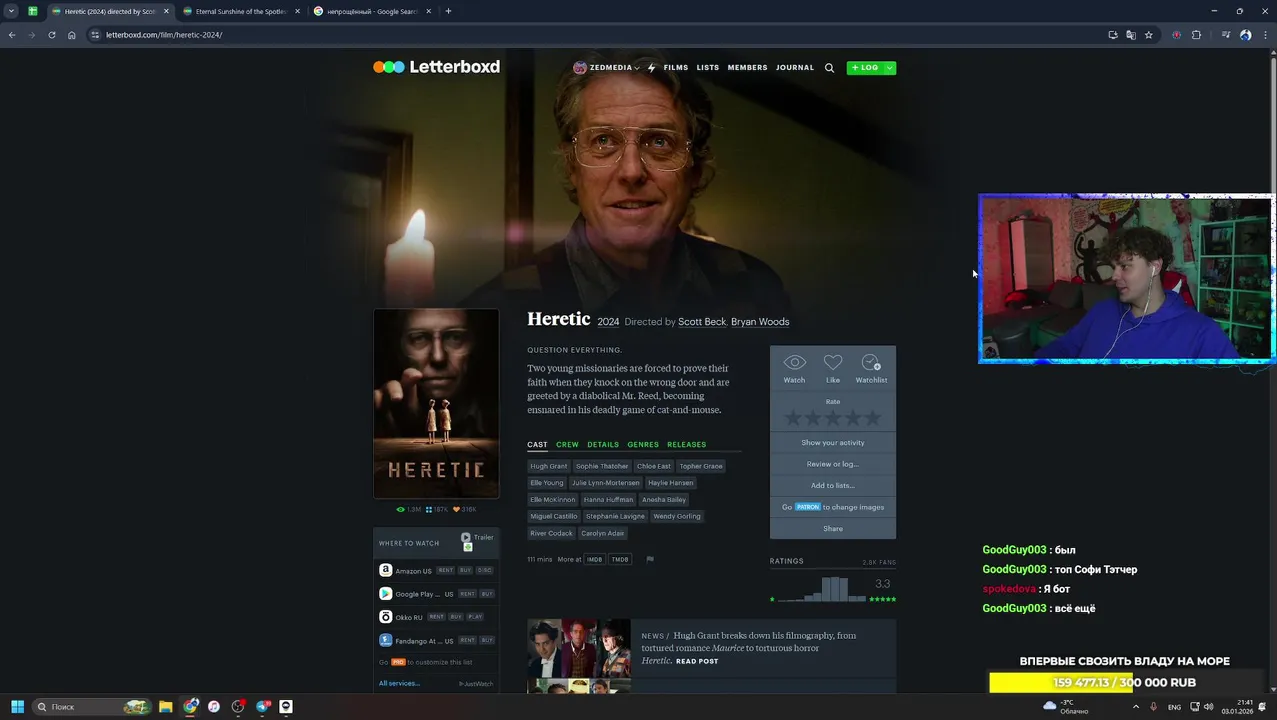Click Amazon US RENT option

[x=445, y=570]
